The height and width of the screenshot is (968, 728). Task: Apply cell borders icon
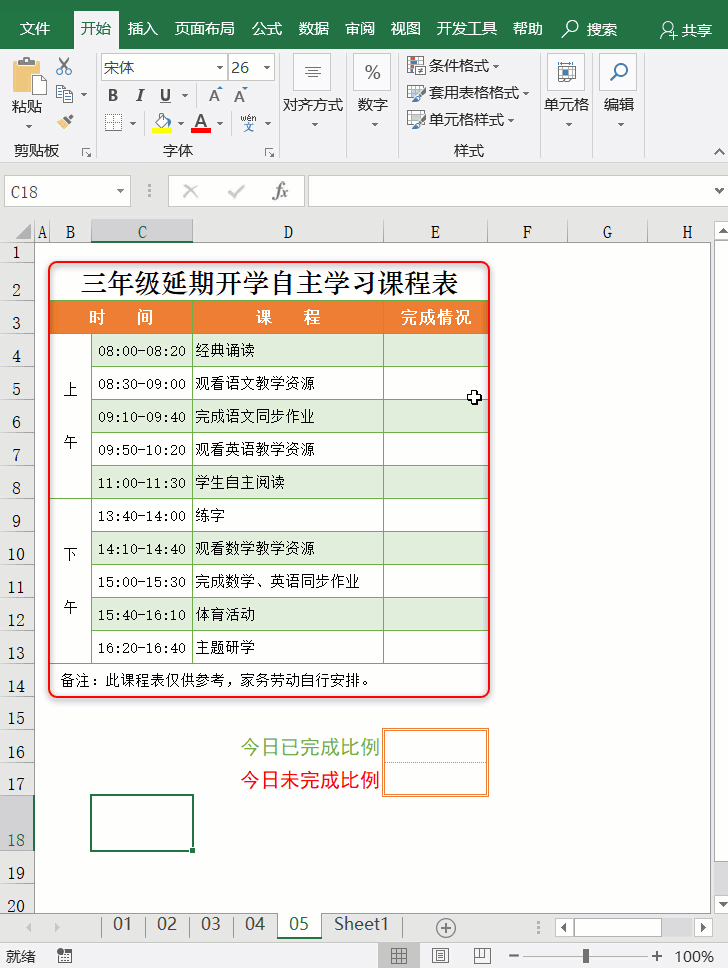(x=114, y=122)
